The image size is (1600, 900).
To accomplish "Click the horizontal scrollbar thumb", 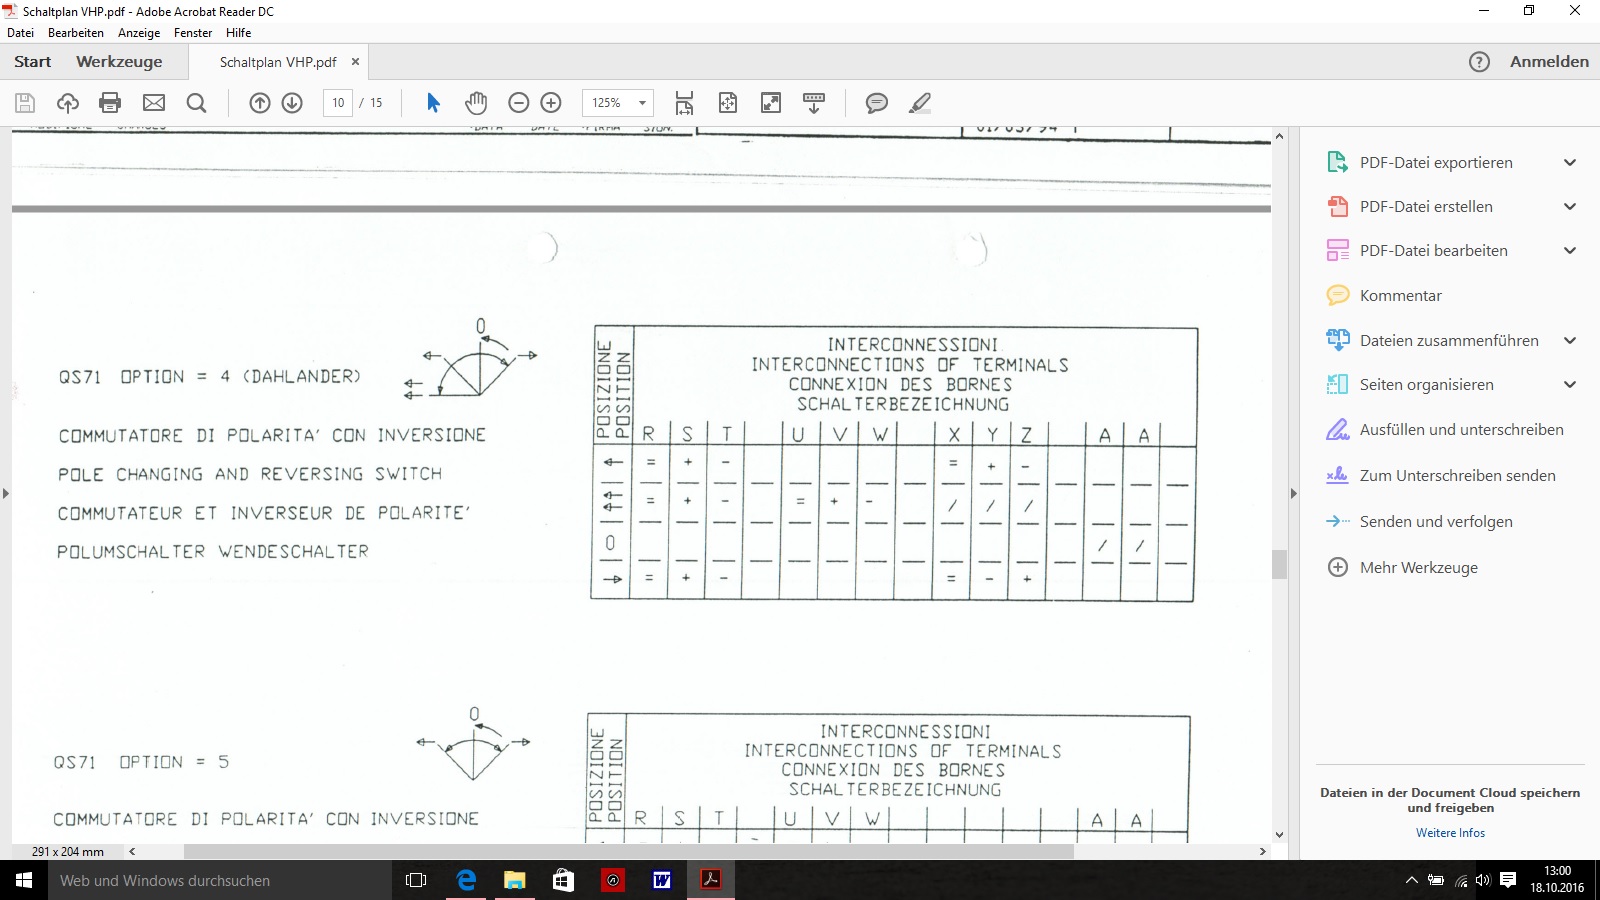I will tap(628, 851).
